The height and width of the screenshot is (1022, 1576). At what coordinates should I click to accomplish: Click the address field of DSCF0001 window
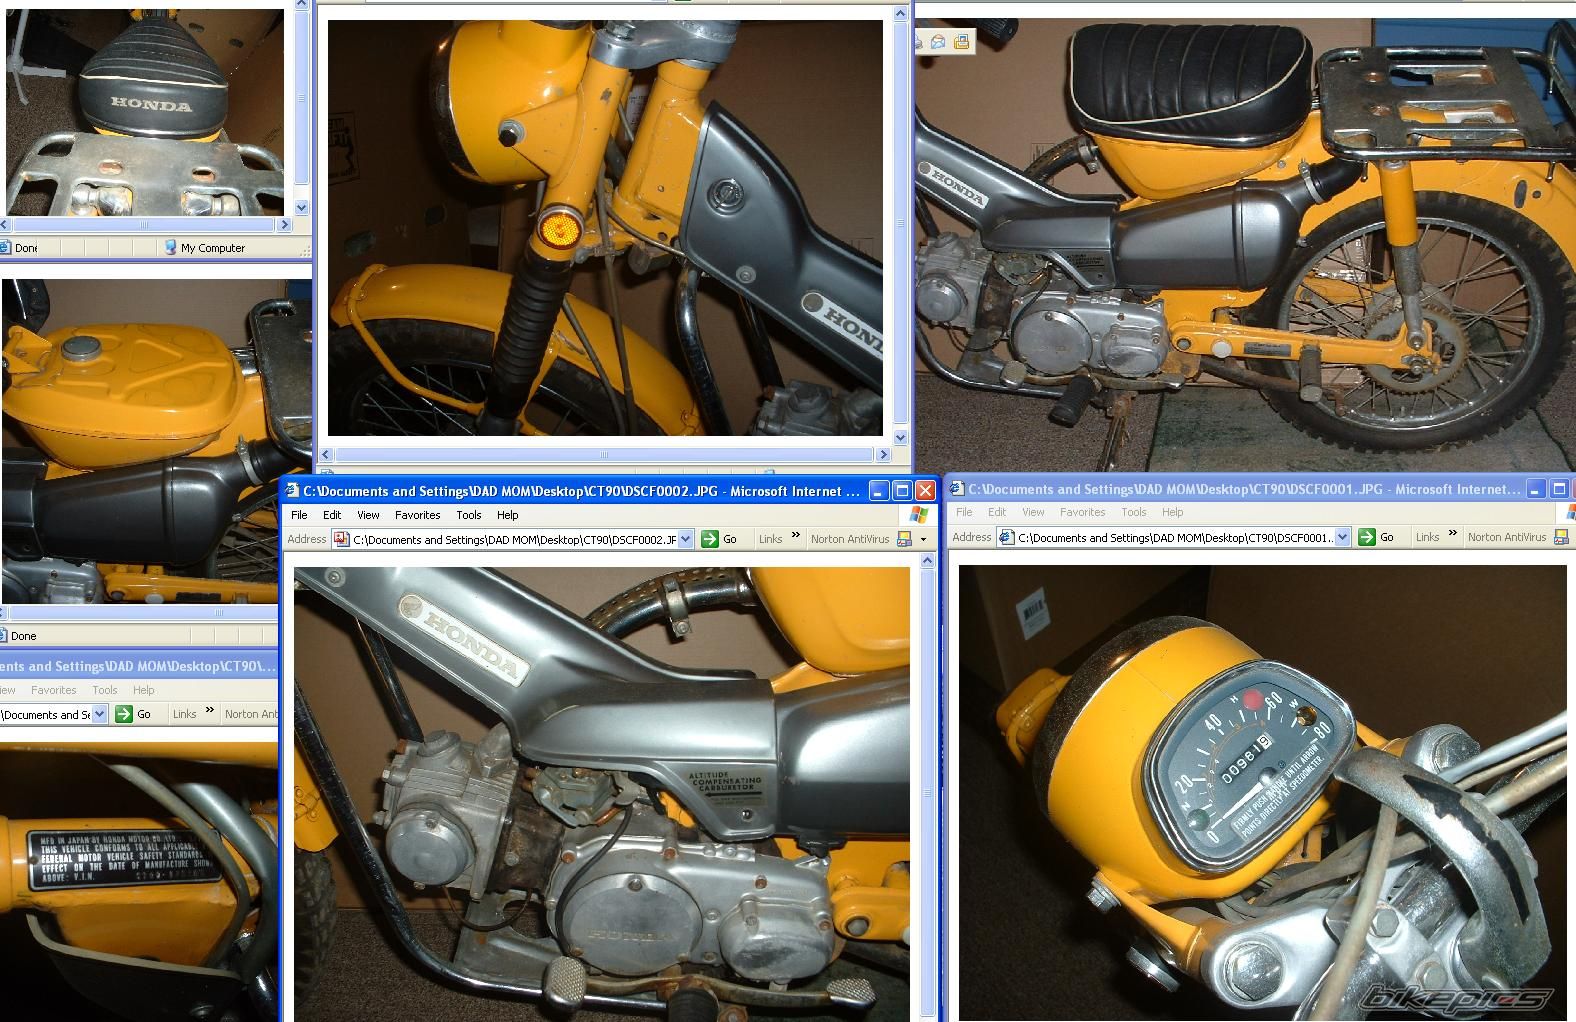coord(1176,537)
